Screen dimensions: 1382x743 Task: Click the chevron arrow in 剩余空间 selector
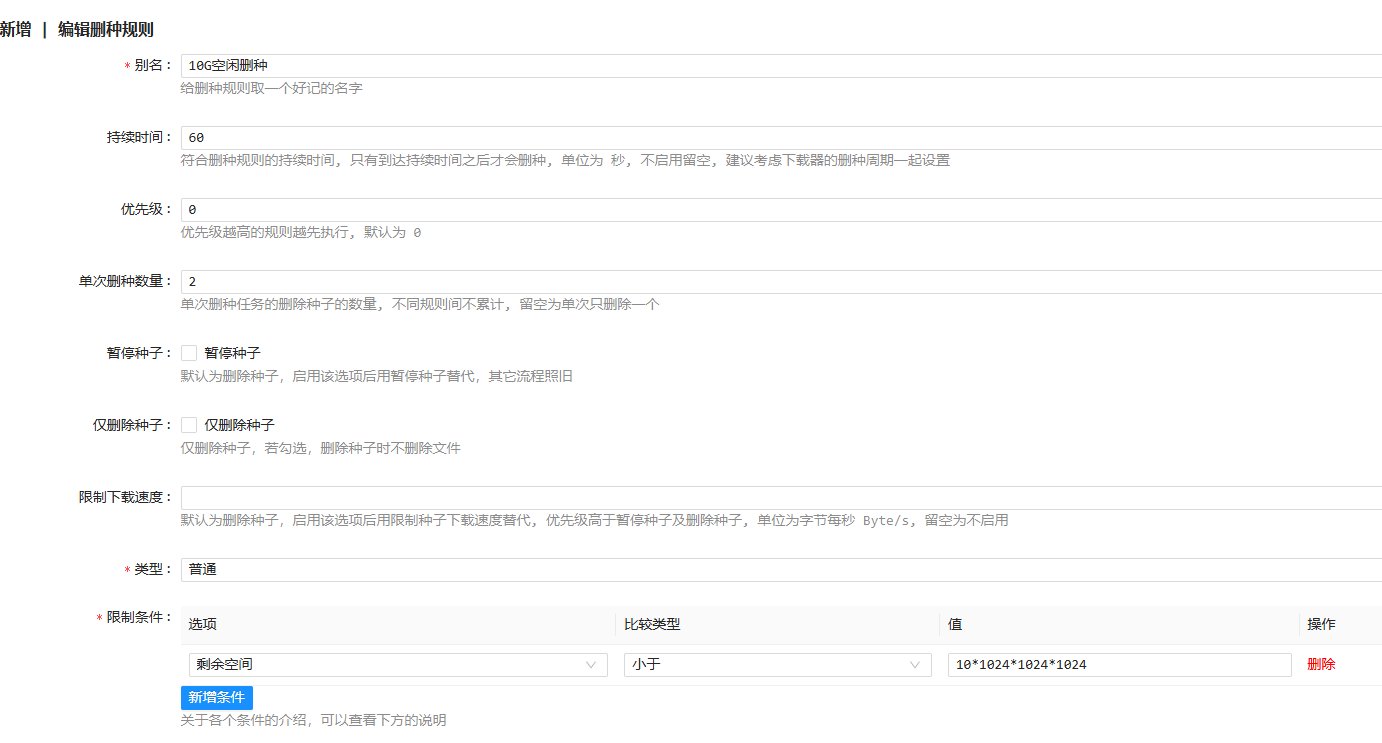591,665
